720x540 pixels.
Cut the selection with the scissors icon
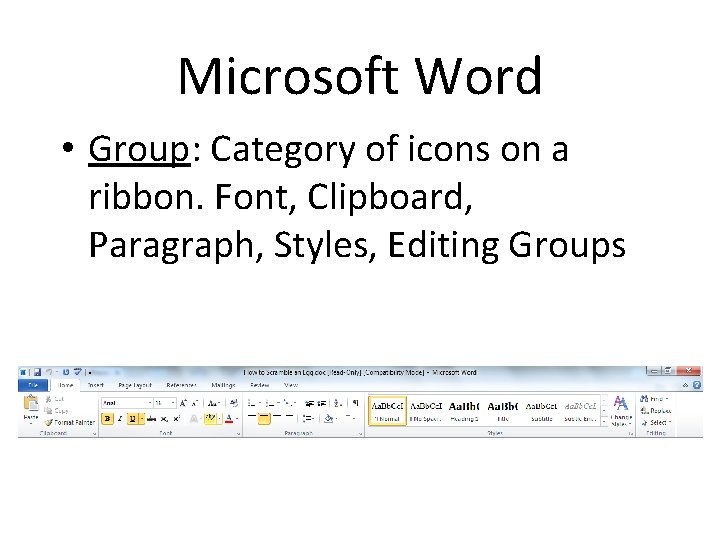[x=48, y=399]
